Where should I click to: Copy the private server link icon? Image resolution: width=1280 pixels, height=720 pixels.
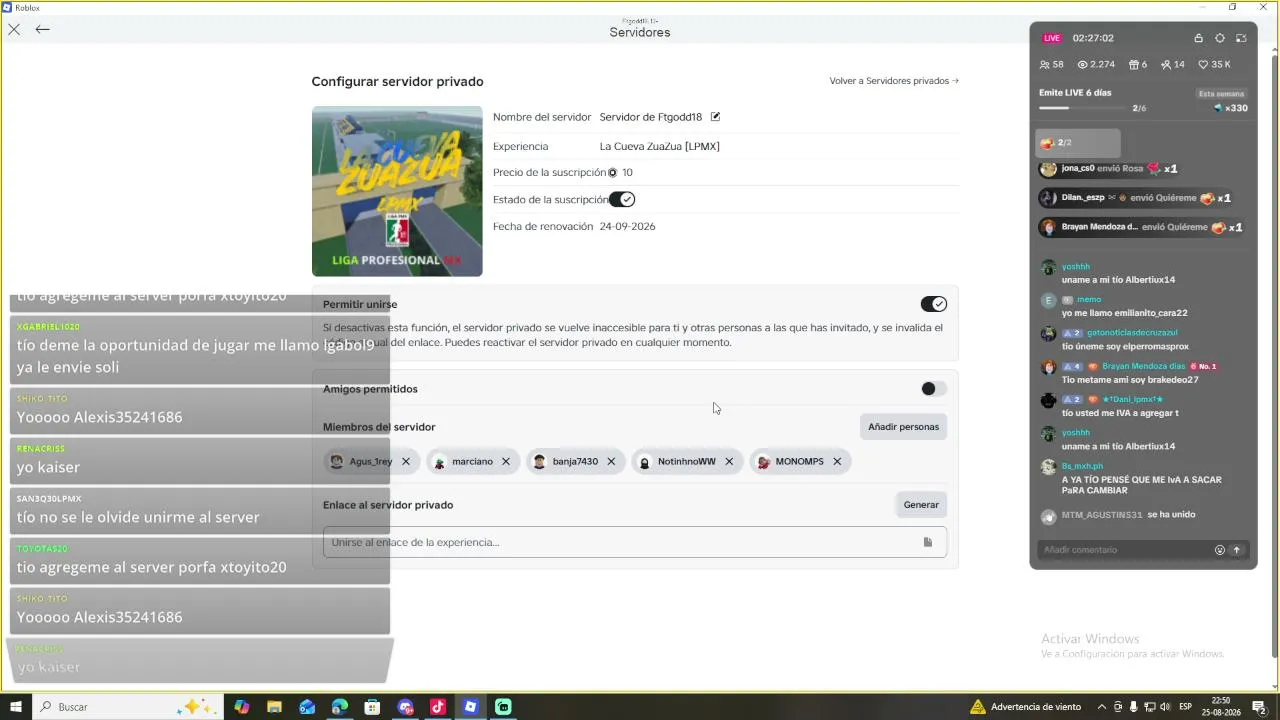928,542
